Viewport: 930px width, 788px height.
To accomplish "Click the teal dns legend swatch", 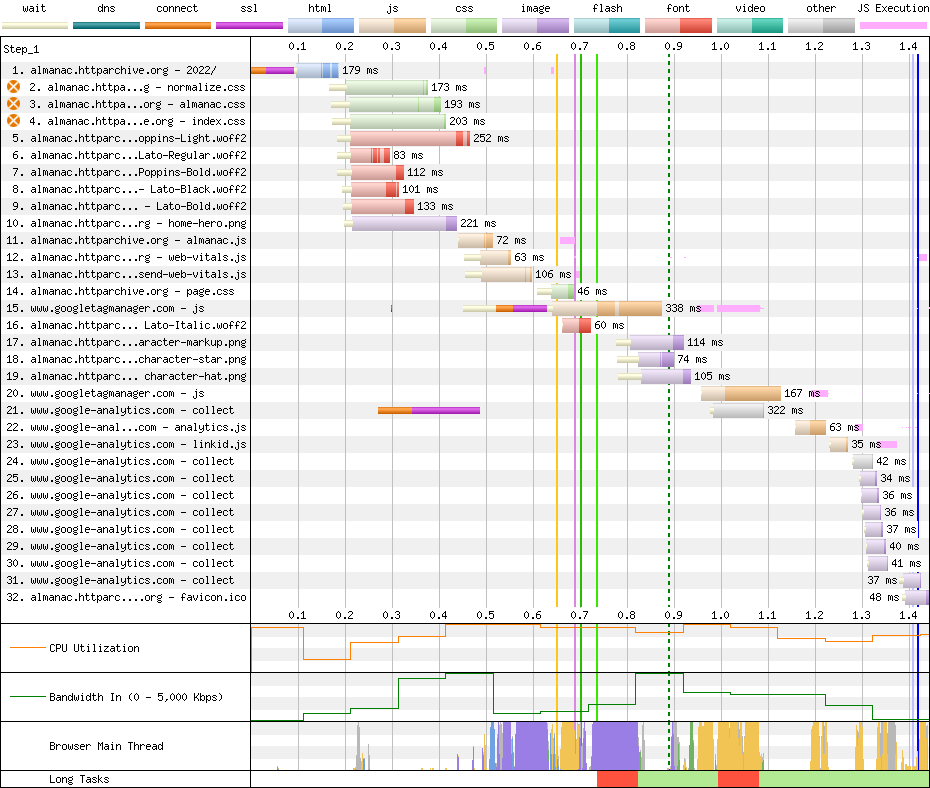I will point(106,24).
